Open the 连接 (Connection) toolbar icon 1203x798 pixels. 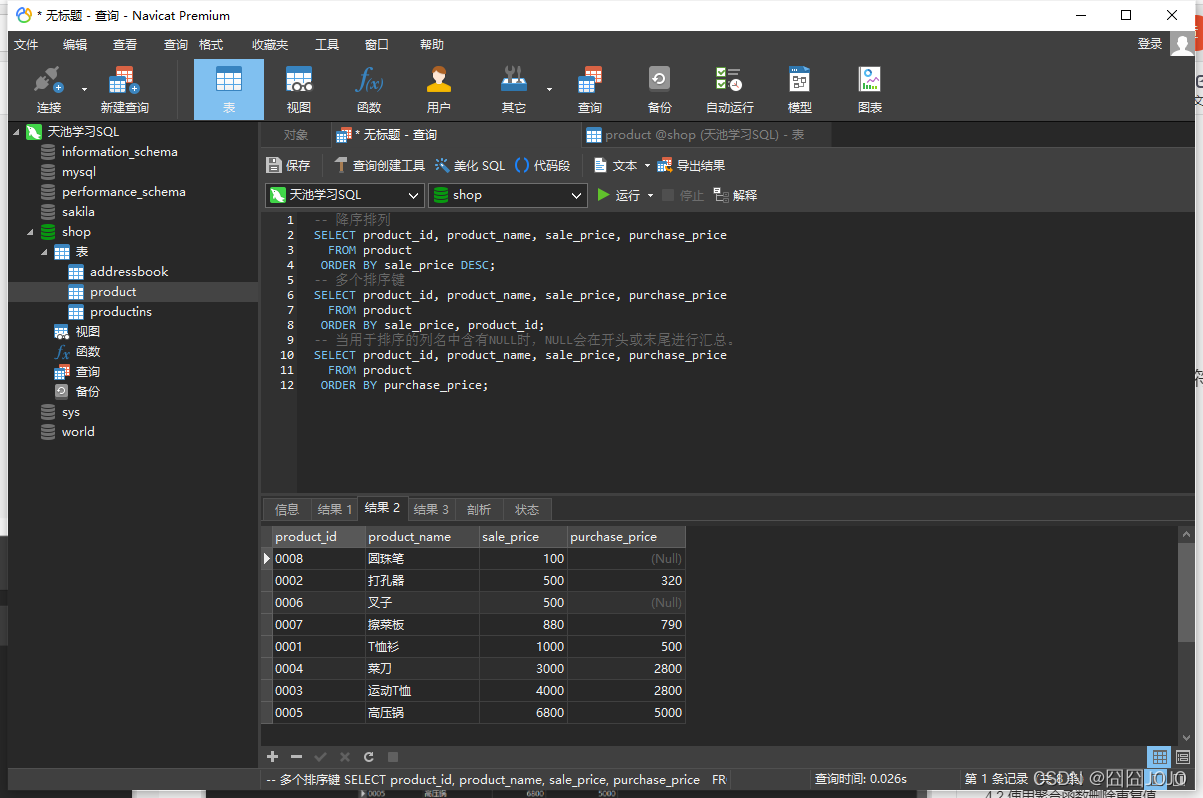point(48,90)
